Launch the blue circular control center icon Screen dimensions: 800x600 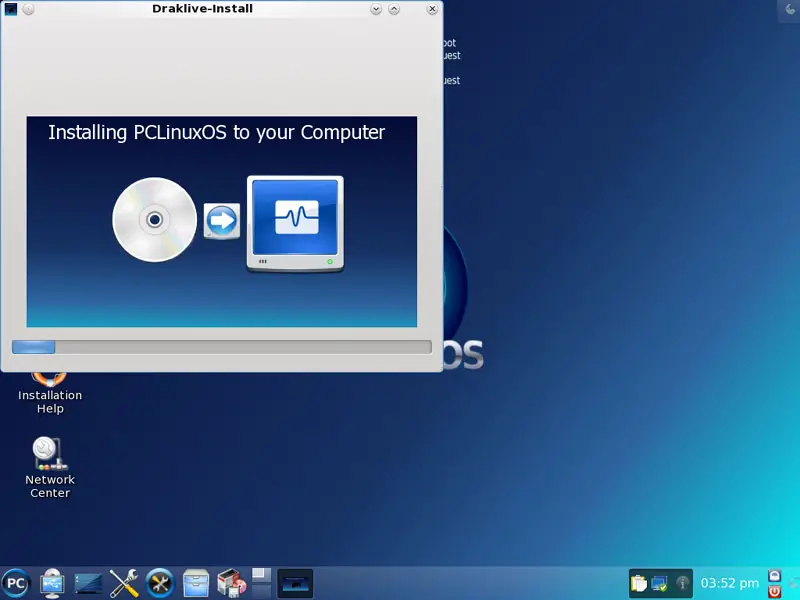click(x=160, y=583)
